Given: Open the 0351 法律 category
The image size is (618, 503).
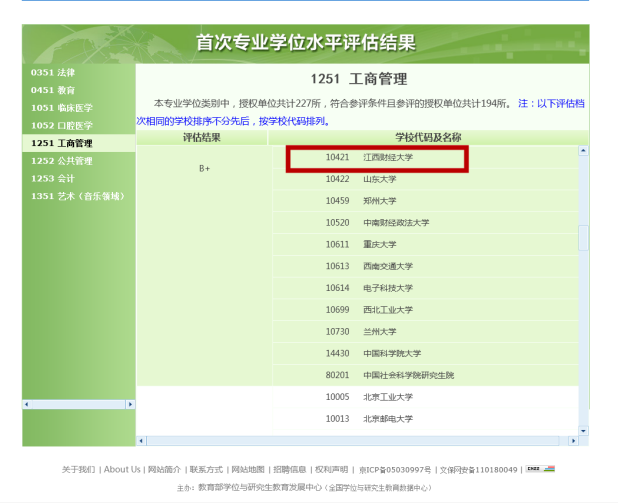Looking at the screenshot, I should tap(53, 73).
